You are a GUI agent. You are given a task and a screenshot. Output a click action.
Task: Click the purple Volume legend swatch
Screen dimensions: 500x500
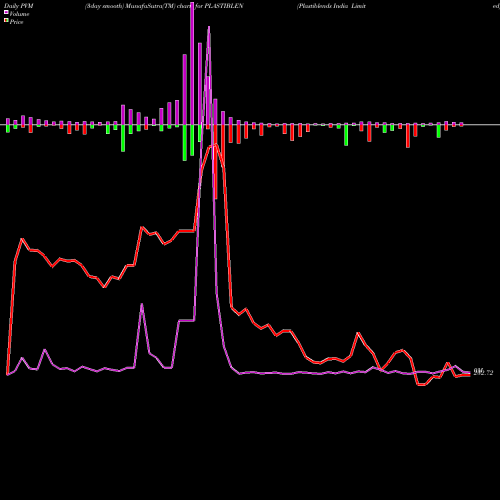coord(6,12)
